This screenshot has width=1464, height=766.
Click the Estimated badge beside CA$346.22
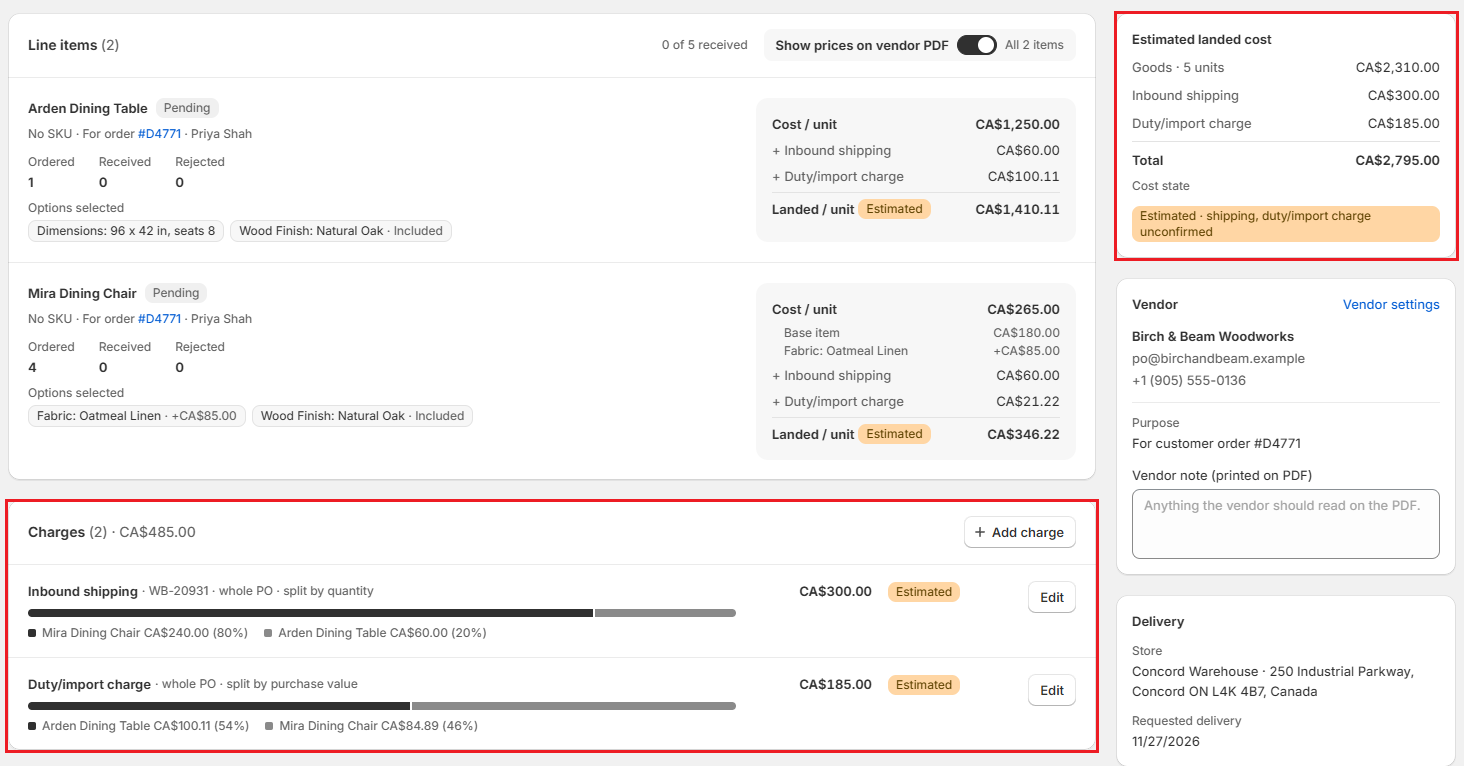click(x=894, y=434)
